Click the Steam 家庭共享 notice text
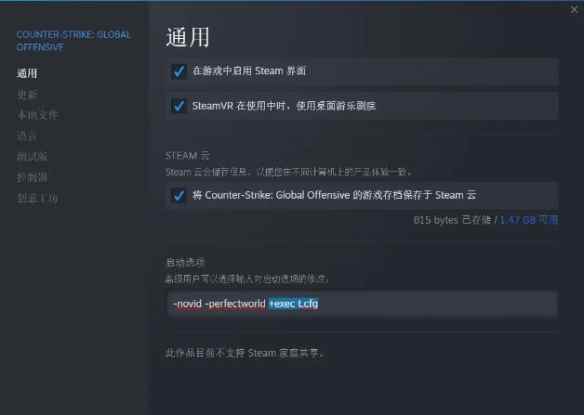This screenshot has width=584, height=415. pyautogui.click(x=244, y=353)
